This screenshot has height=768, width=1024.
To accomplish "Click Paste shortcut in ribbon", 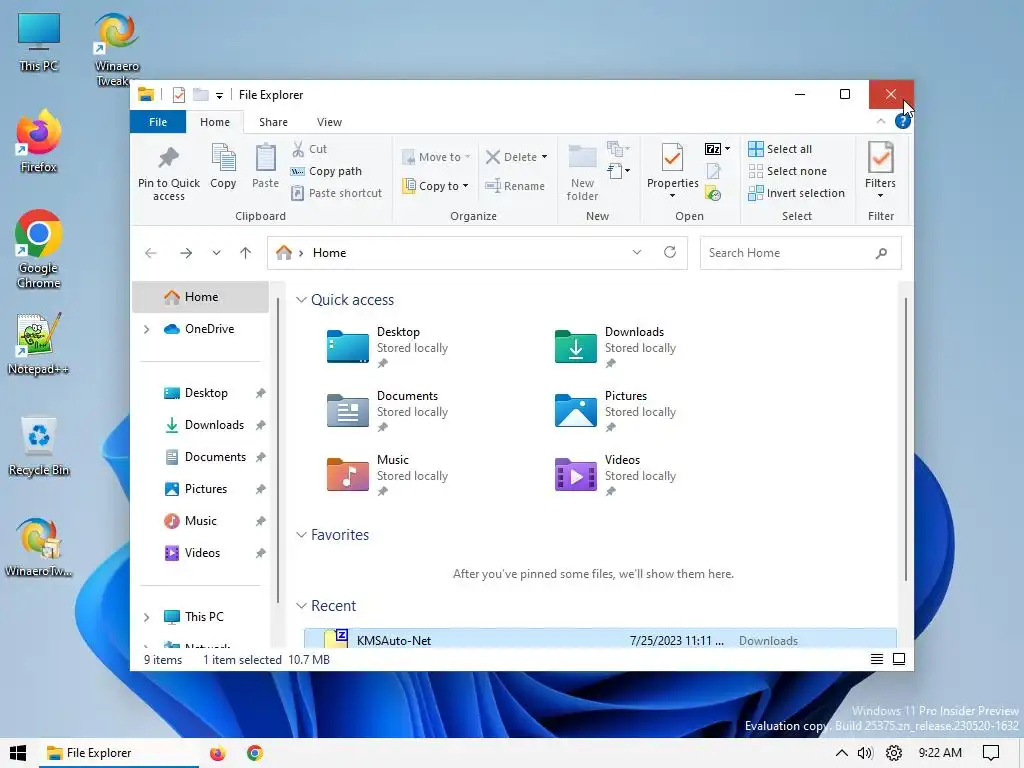I will (336, 193).
